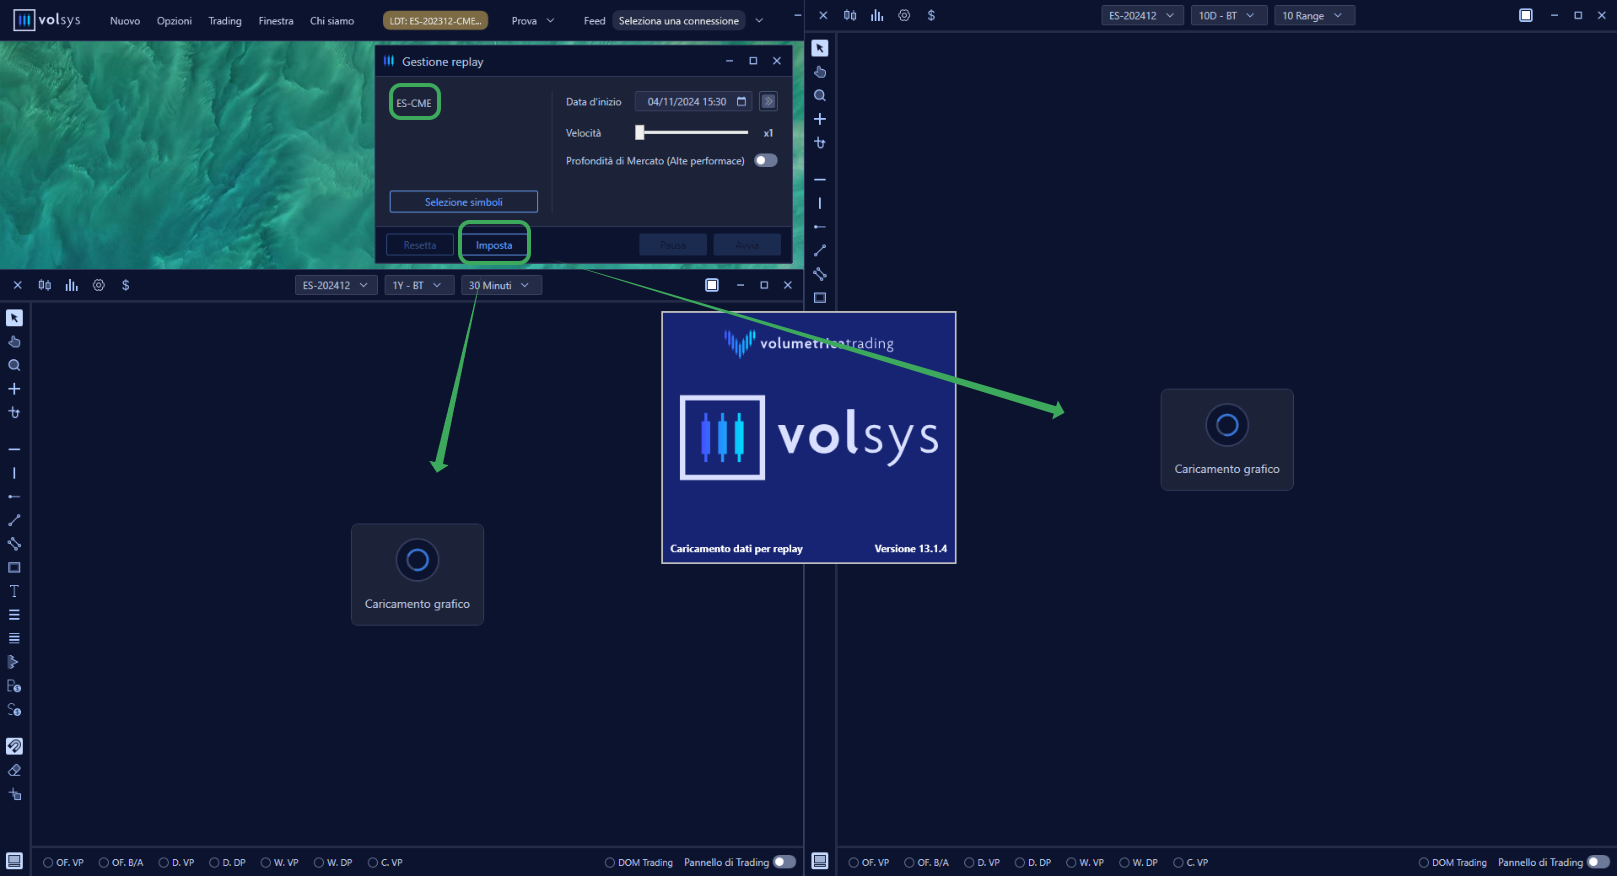This screenshot has width=1617, height=876.
Task: Open Prova workspace dropdown
Action: click(533, 20)
